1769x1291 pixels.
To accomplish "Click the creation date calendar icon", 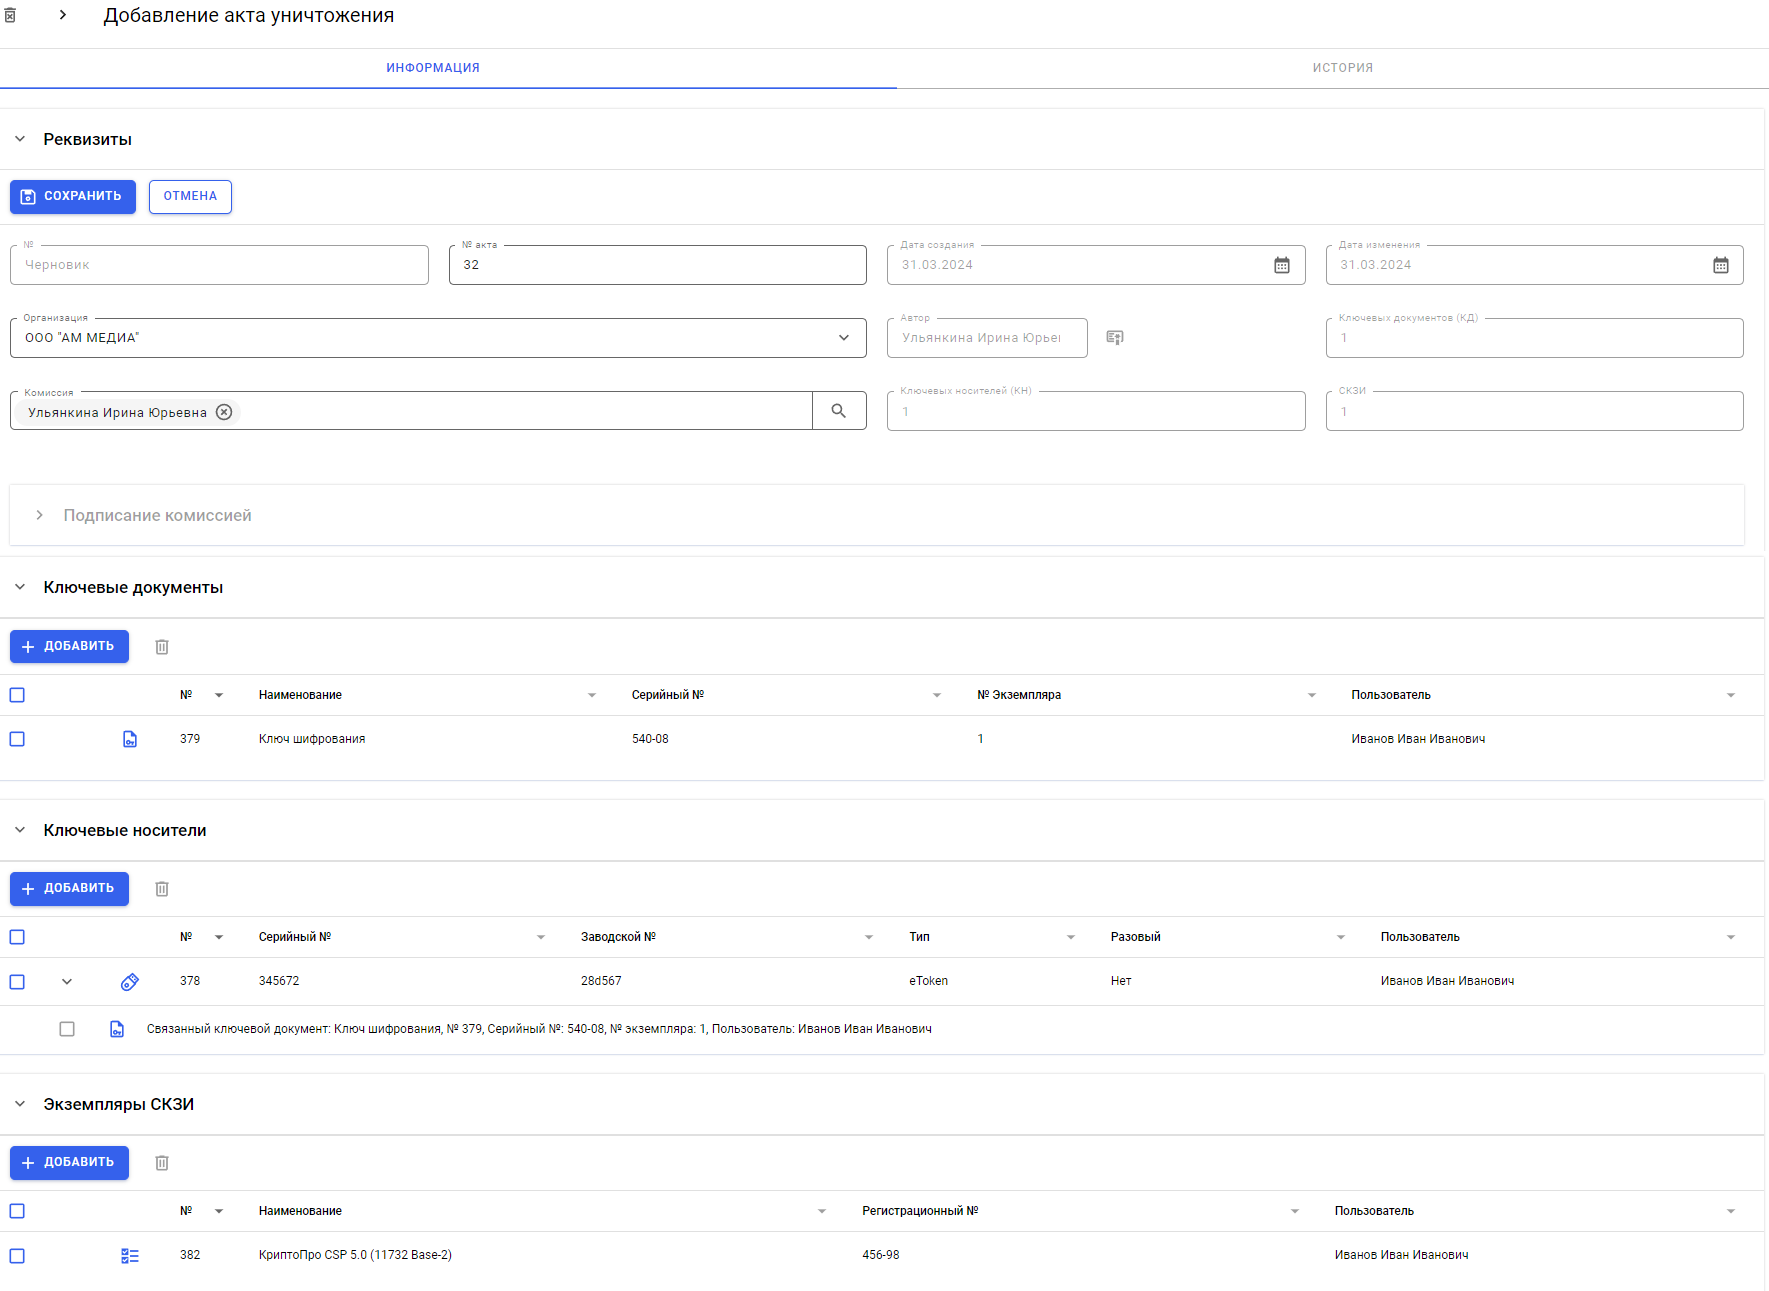I will [1281, 265].
